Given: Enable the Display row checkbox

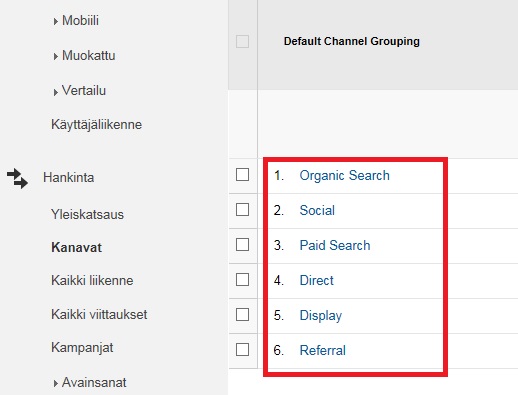Looking at the screenshot, I should point(242,314).
